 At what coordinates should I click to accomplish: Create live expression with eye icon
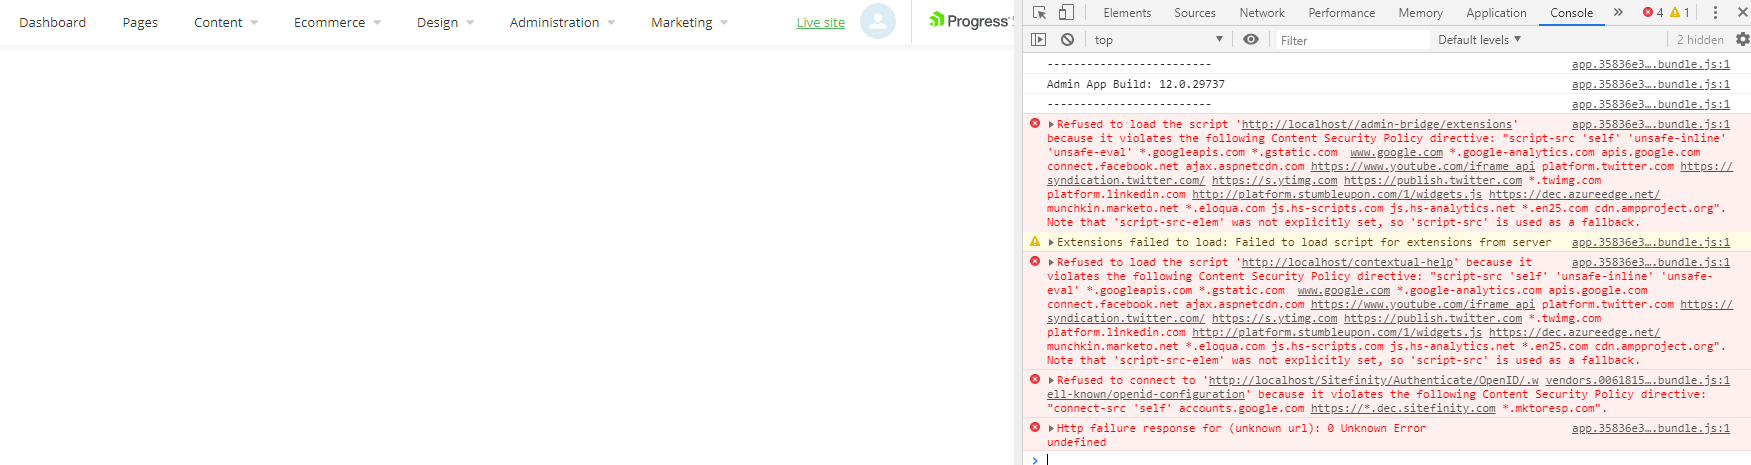1251,40
